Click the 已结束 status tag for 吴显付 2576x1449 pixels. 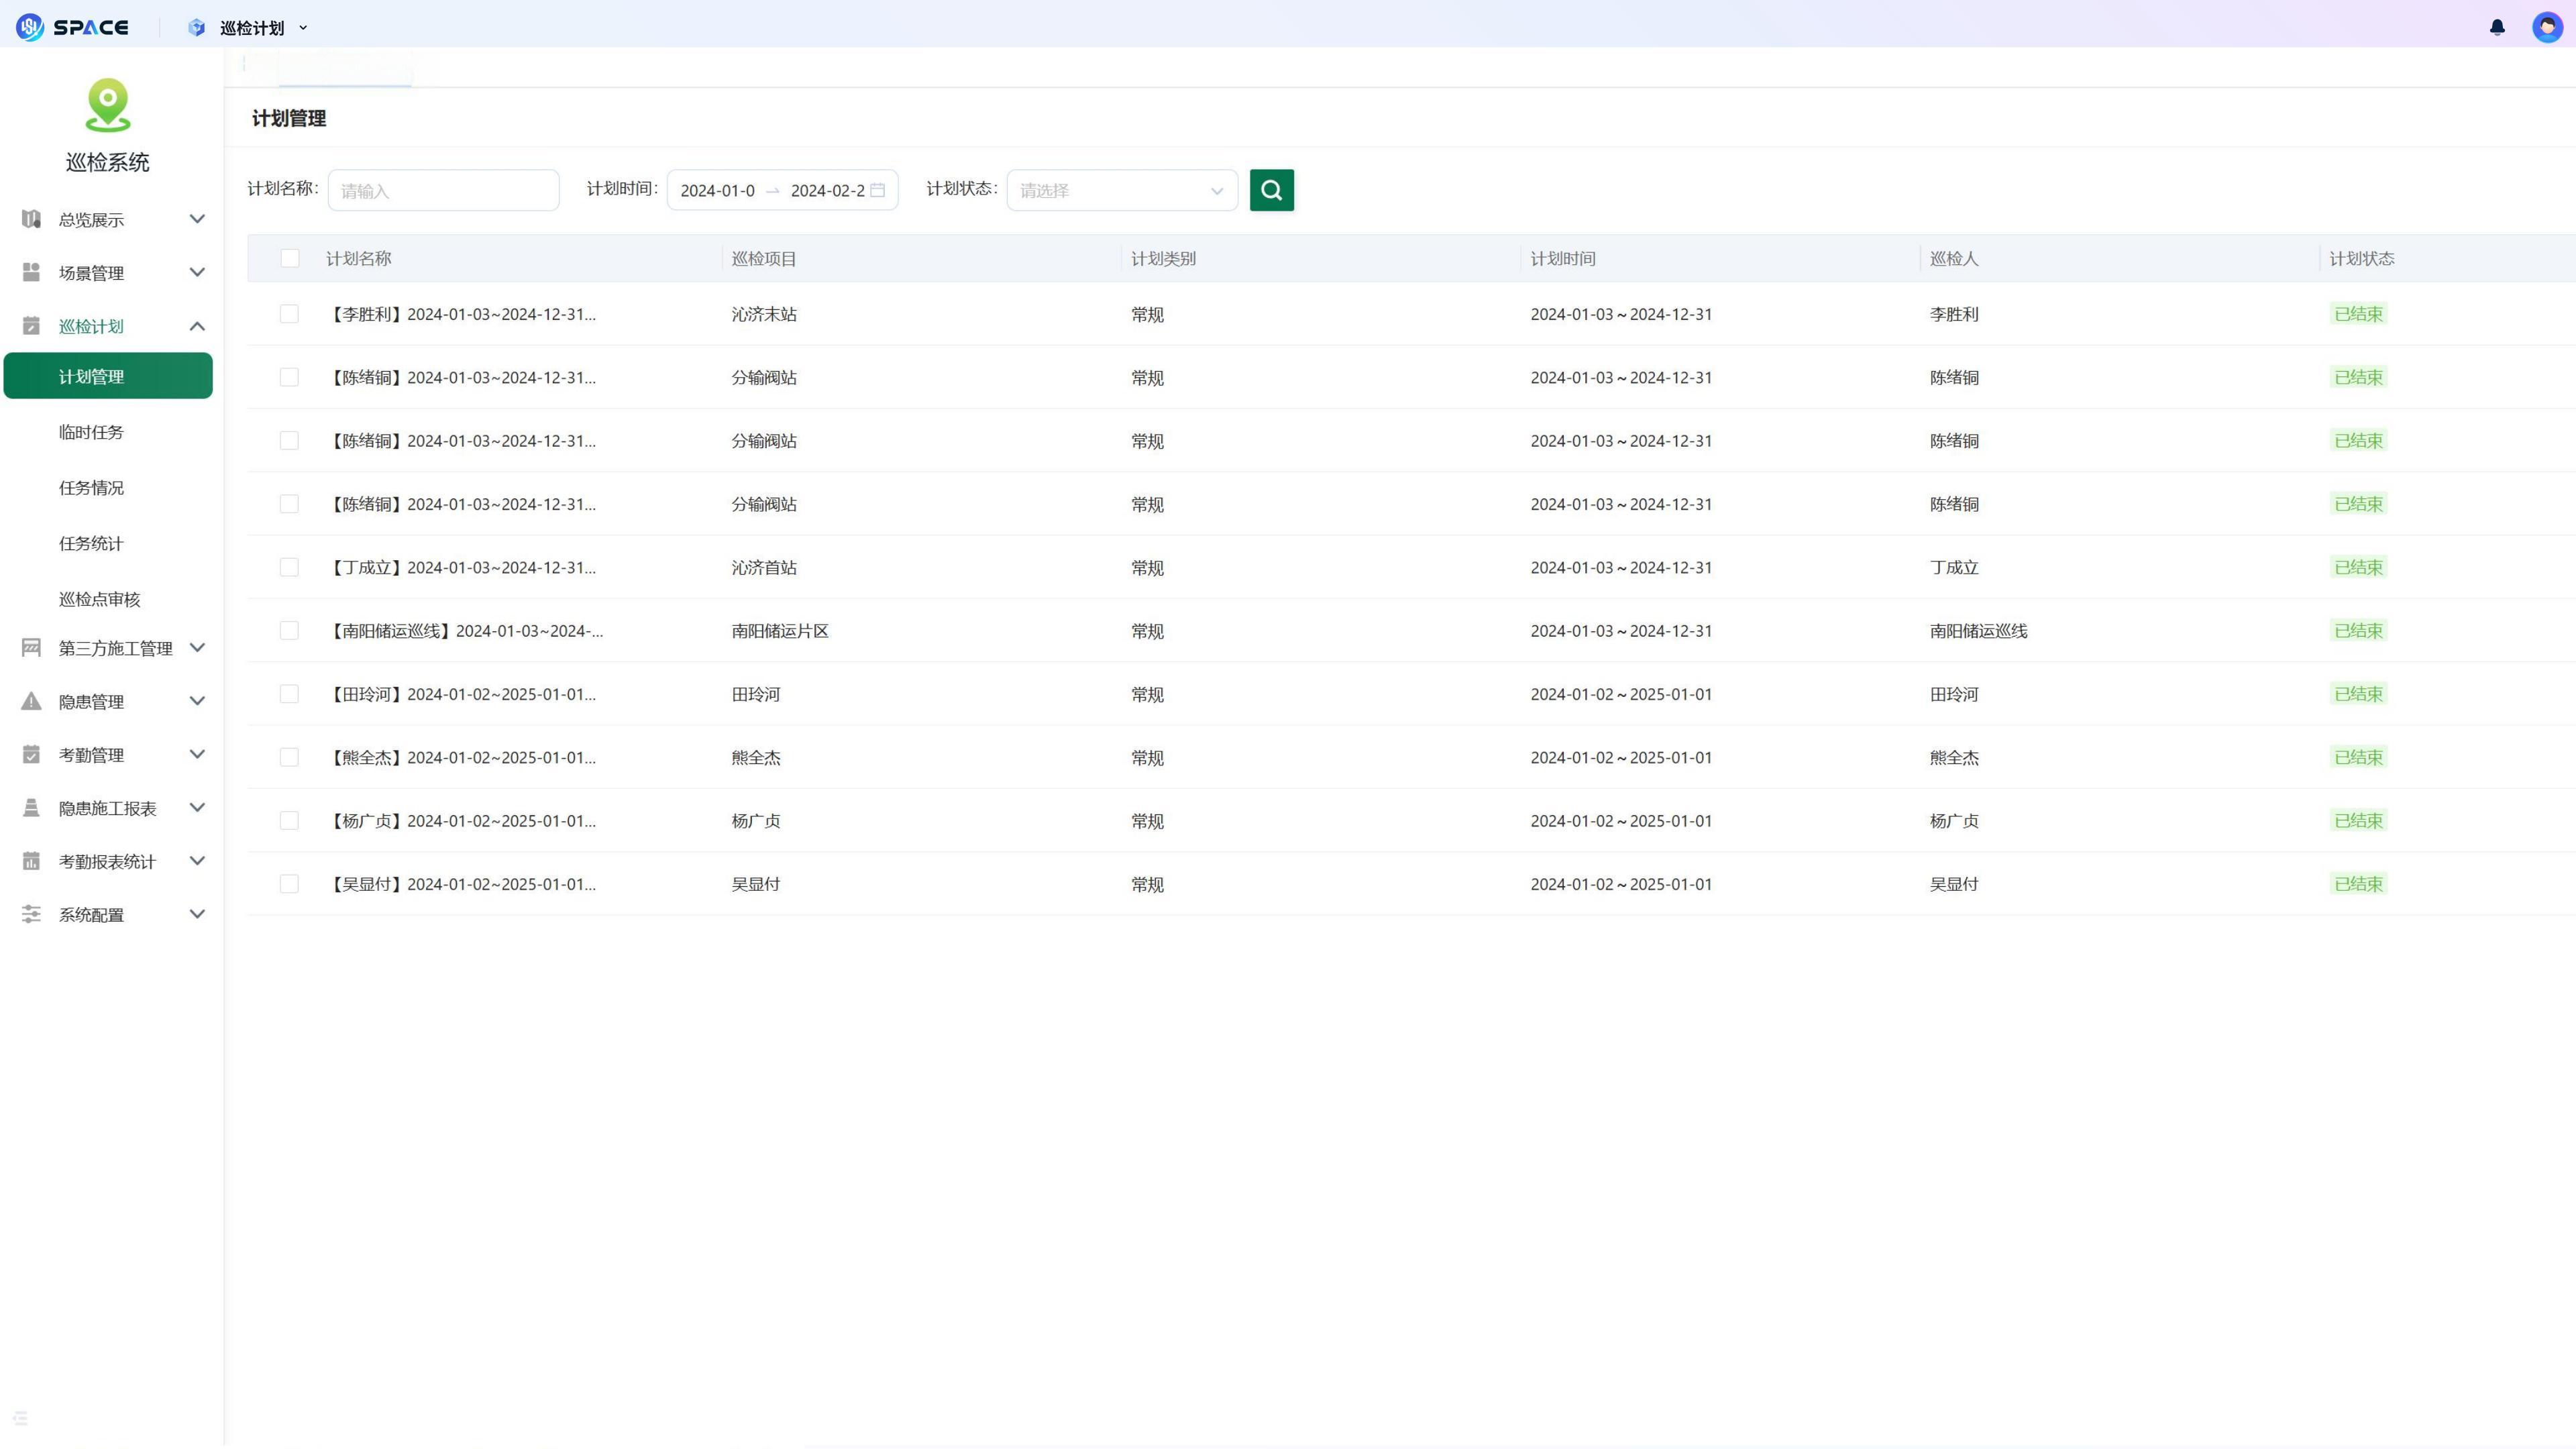2358,884
